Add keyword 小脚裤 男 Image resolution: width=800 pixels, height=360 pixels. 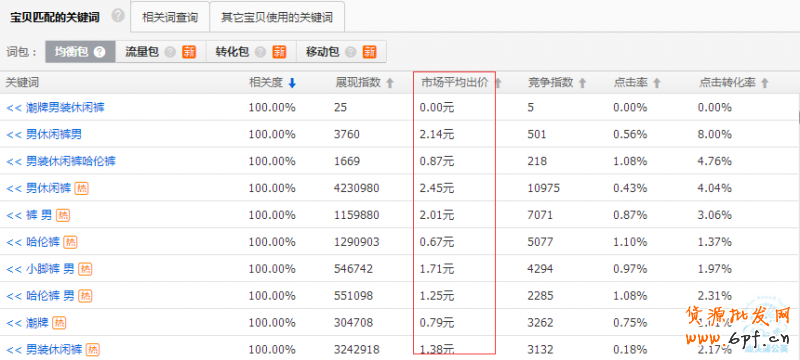[40, 269]
